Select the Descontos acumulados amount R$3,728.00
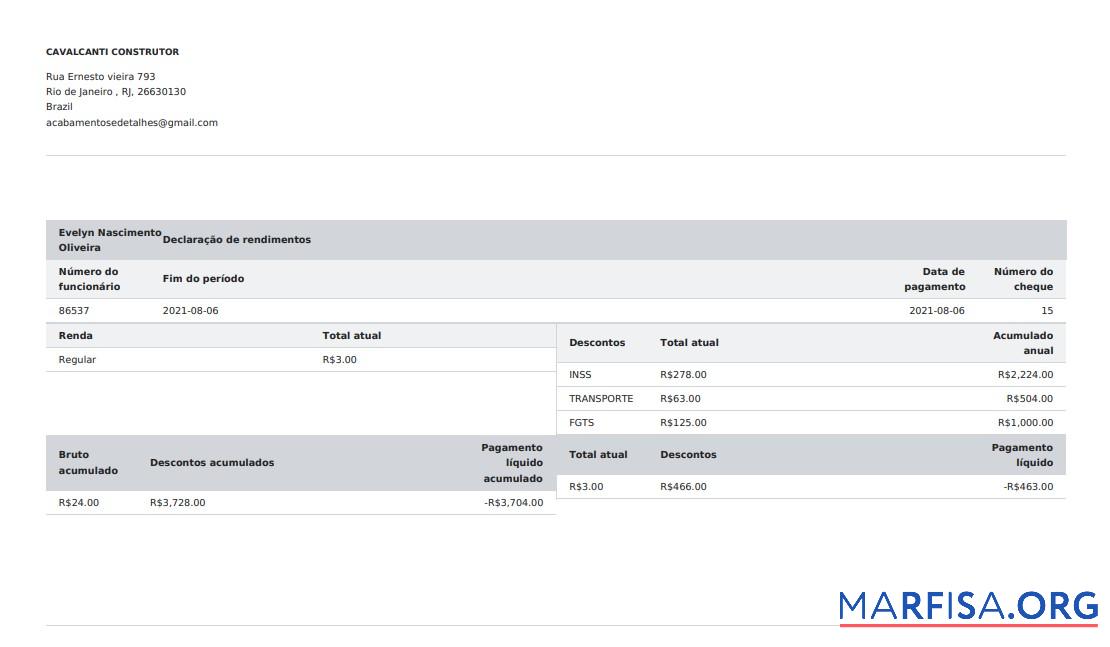 coord(177,502)
